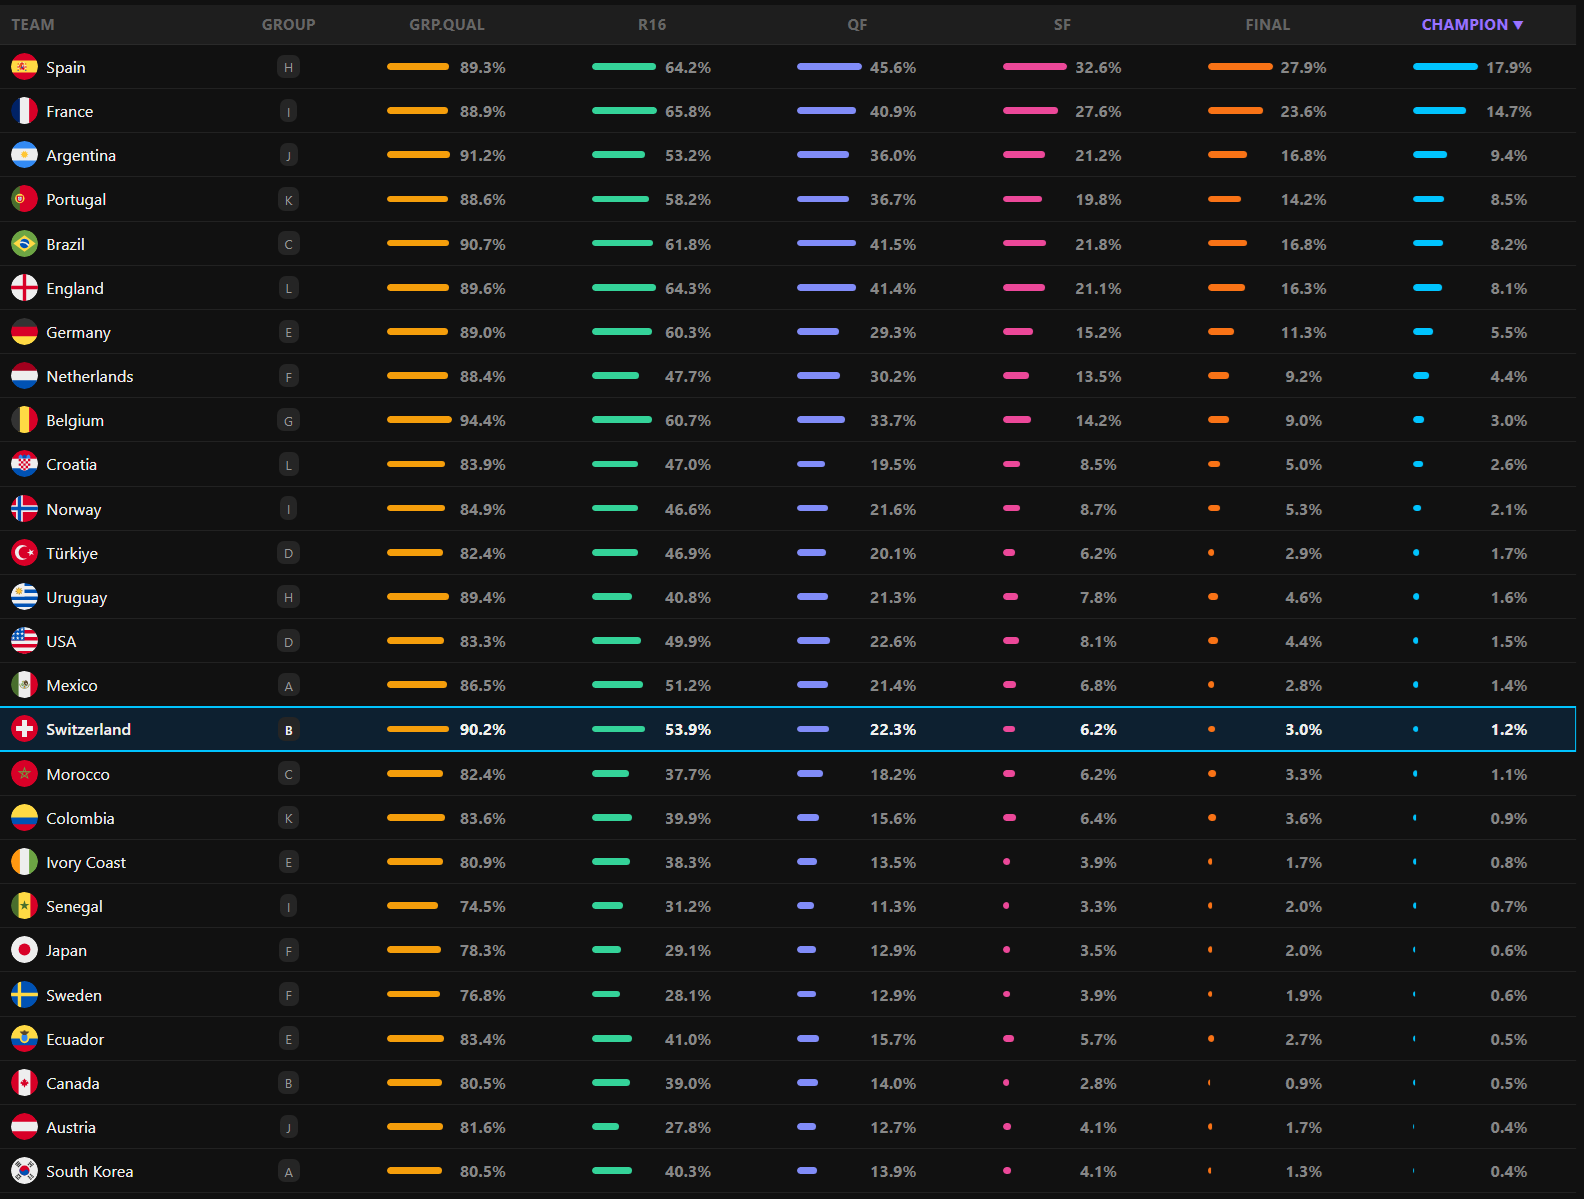1584x1199 pixels.
Task: Click the Morocco flag icon
Action: click(24, 774)
